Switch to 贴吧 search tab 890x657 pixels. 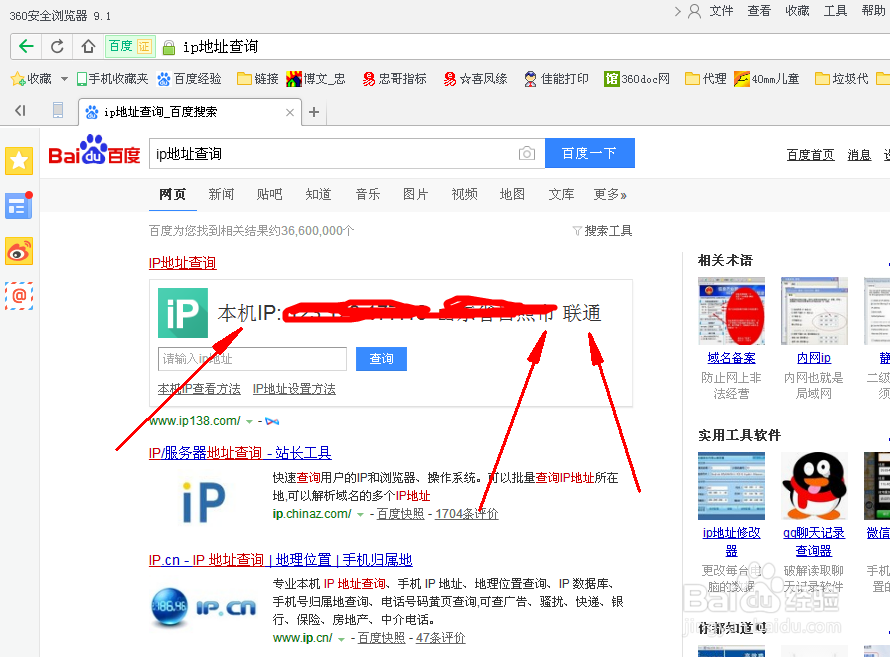[270, 195]
